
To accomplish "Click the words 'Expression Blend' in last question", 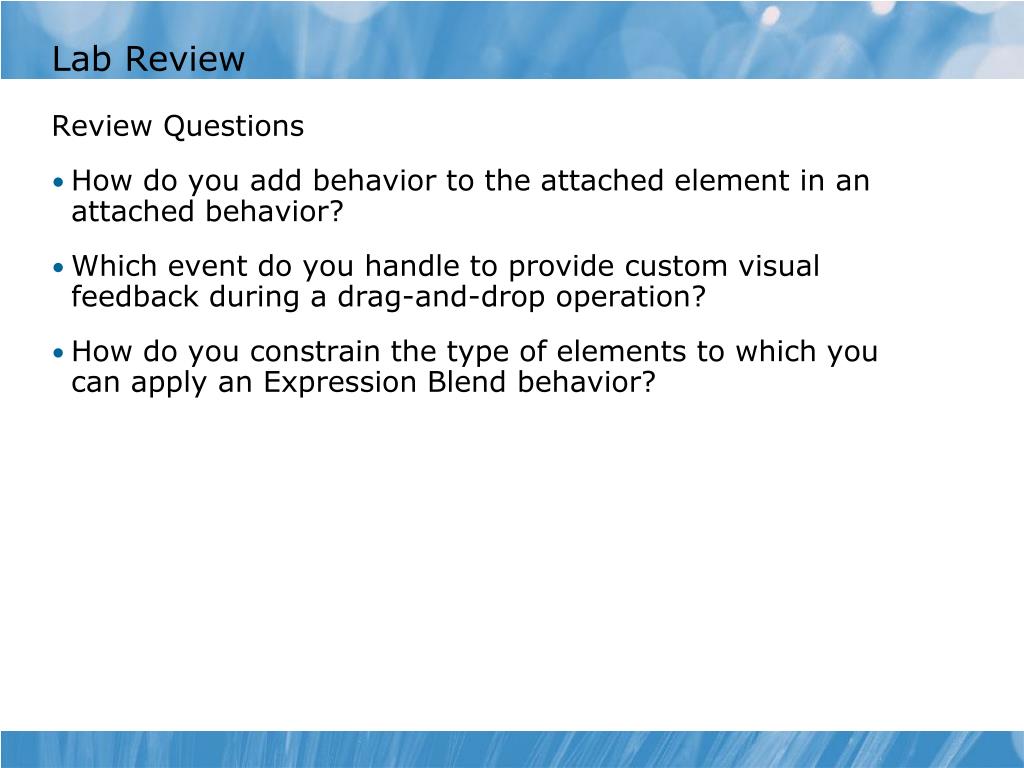I will click(x=385, y=383).
